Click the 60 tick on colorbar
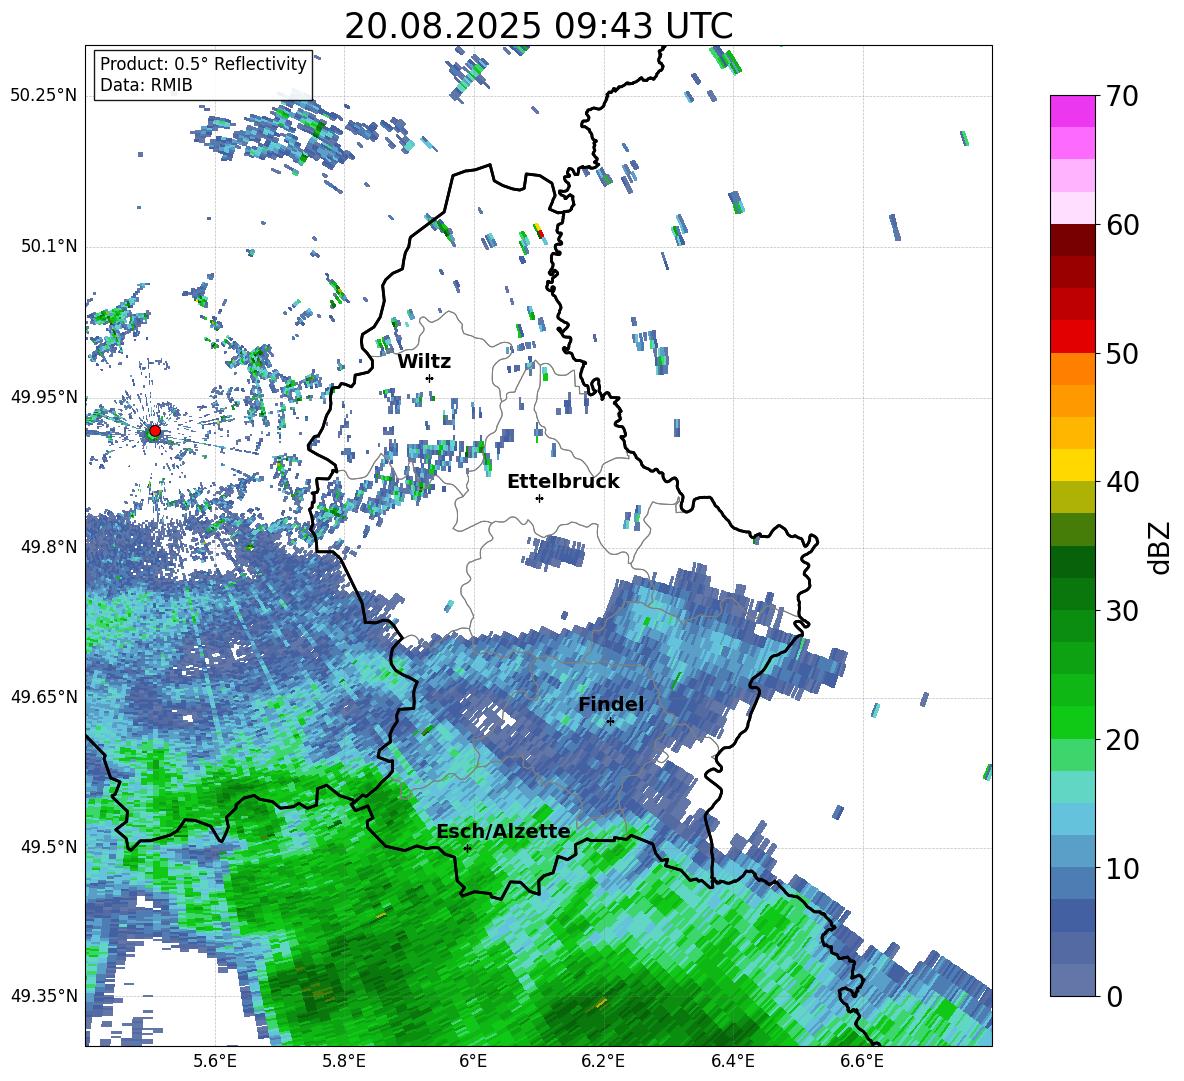Image resolution: width=1184 pixels, height=1081 pixels. [x=1122, y=225]
